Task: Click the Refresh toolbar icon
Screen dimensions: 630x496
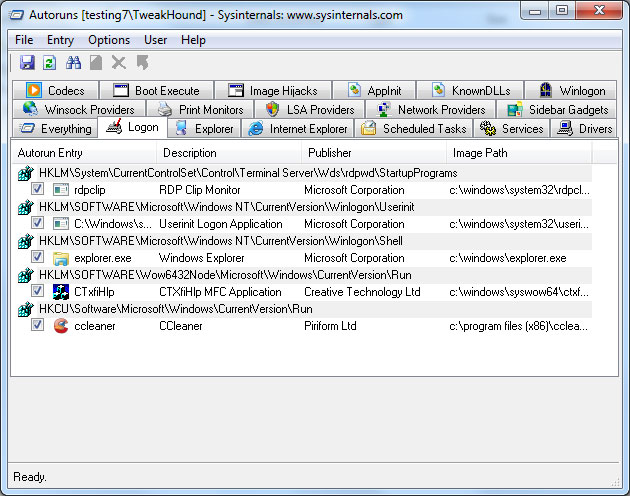Action: 49,63
